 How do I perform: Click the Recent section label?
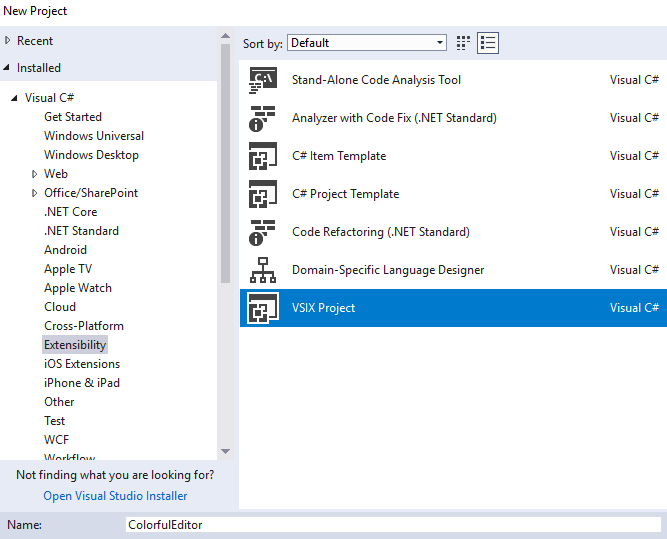(x=35, y=41)
